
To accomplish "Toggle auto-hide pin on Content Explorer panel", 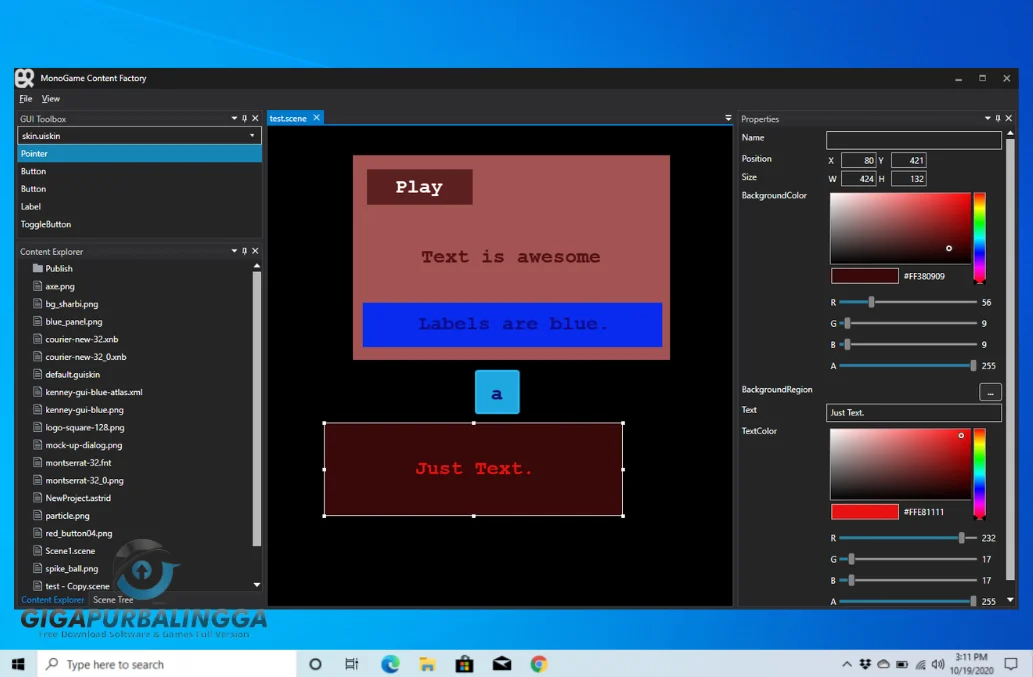I will [243, 251].
